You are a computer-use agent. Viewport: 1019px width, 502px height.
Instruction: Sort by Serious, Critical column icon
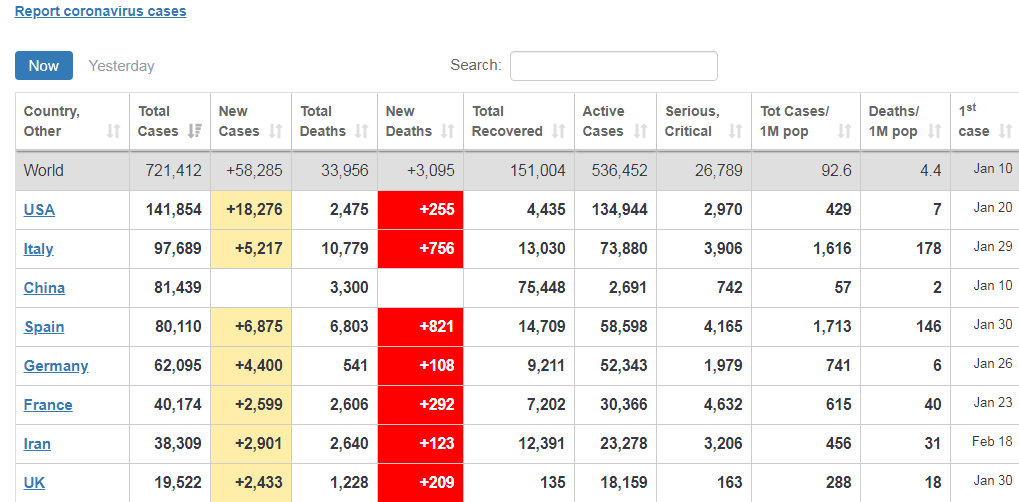[736, 131]
